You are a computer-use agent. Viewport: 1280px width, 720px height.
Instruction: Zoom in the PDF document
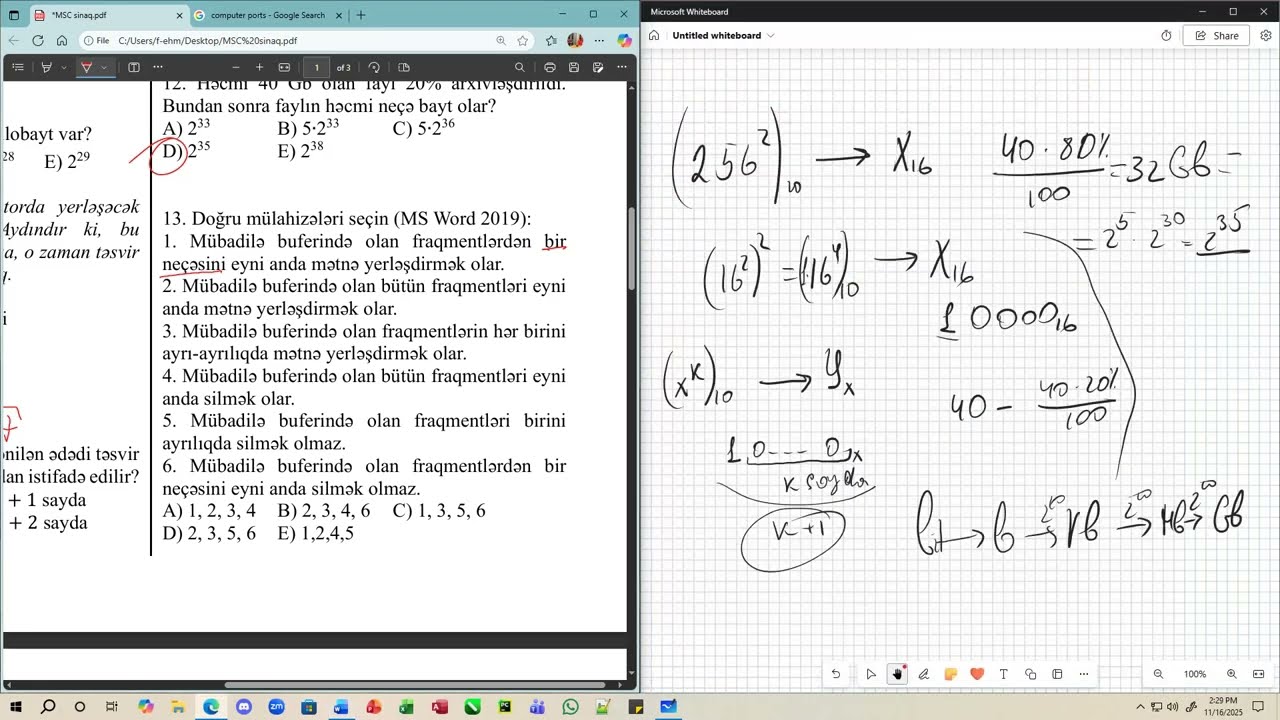pyautogui.click(x=259, y=67)
